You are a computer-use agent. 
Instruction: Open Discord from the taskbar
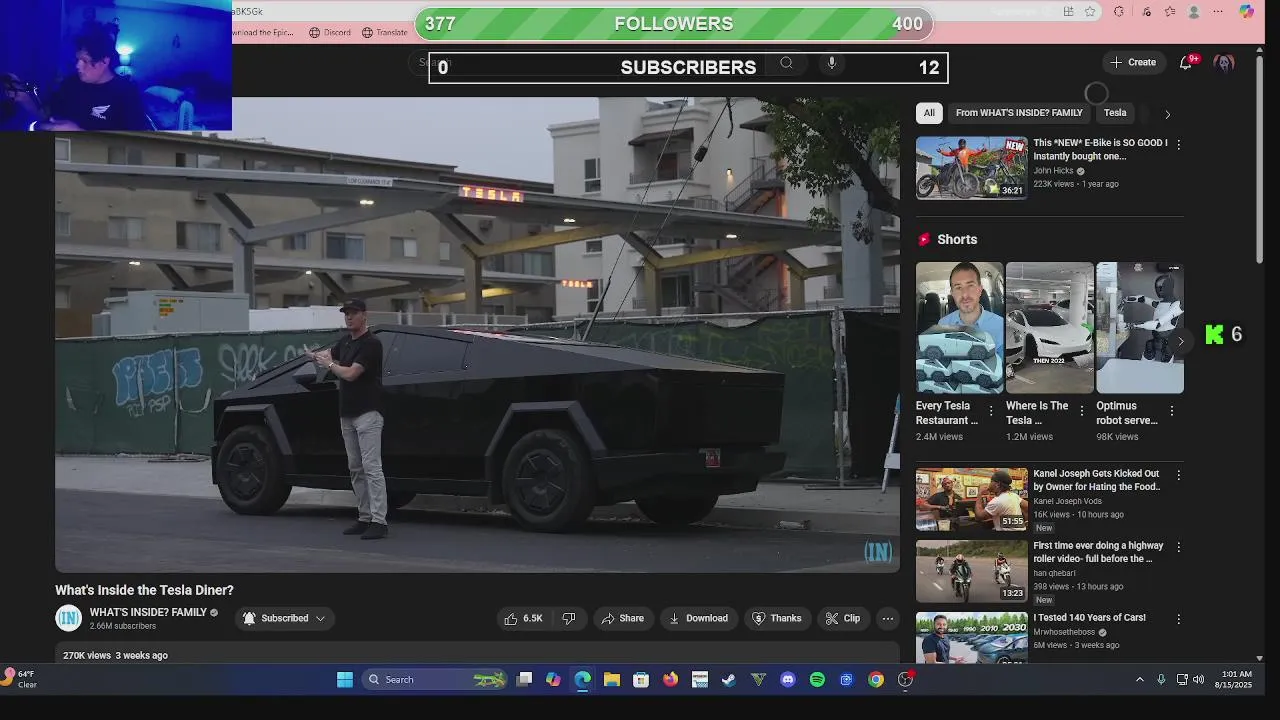pyautogui.click(x=788, y=680)
